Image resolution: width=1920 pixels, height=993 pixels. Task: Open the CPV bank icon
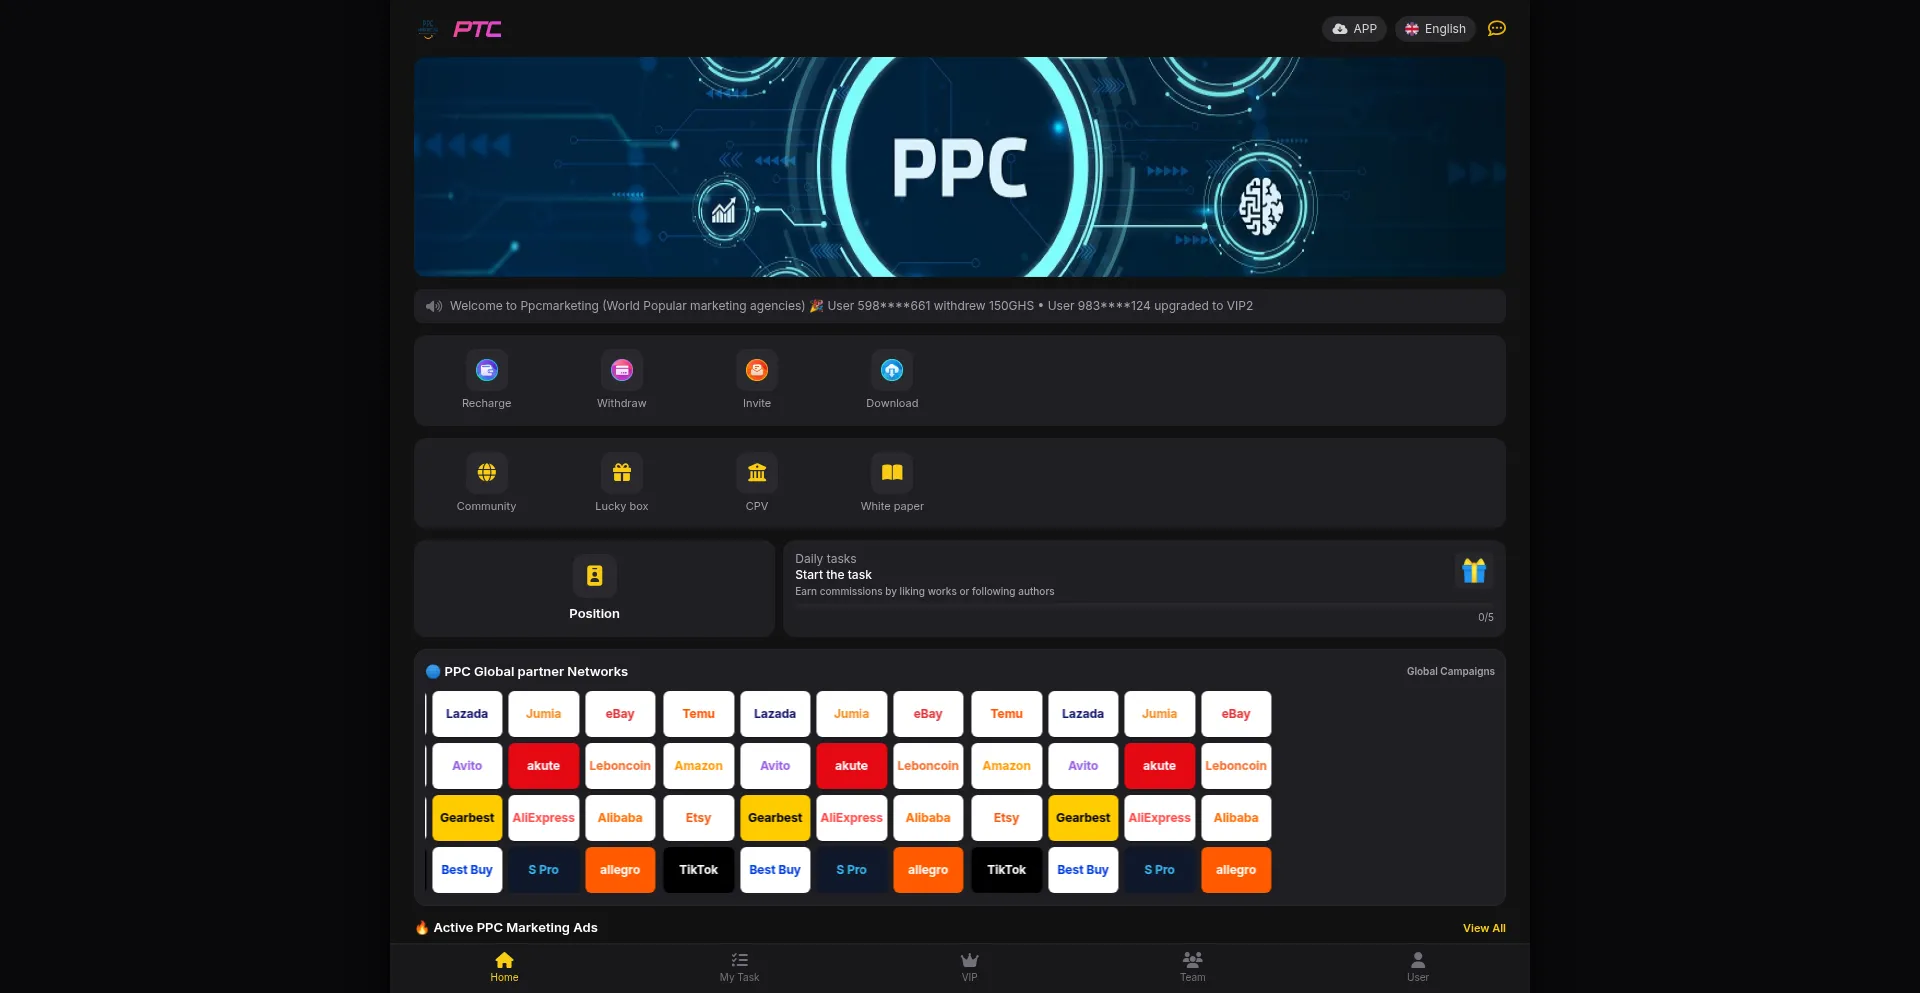click(x=757, y=473)
